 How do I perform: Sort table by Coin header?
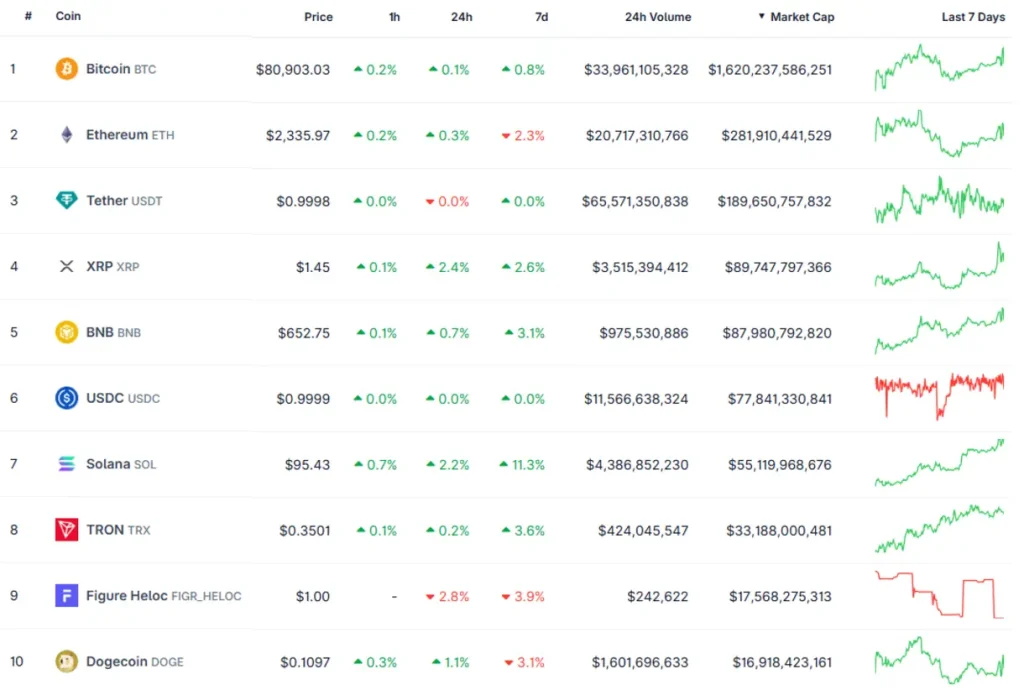coord(68,16)
